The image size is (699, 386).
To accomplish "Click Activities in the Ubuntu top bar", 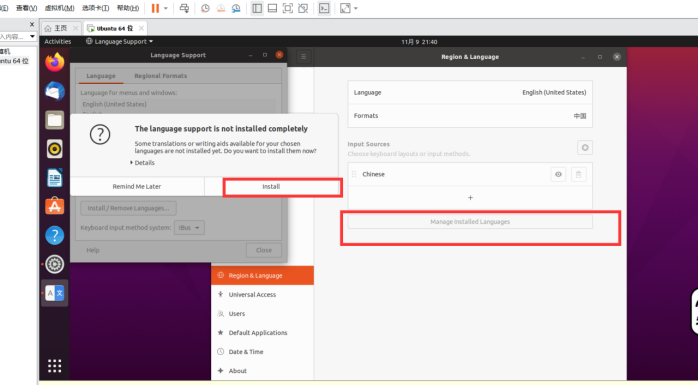I will pyautogui.click(x=58, y=41).
